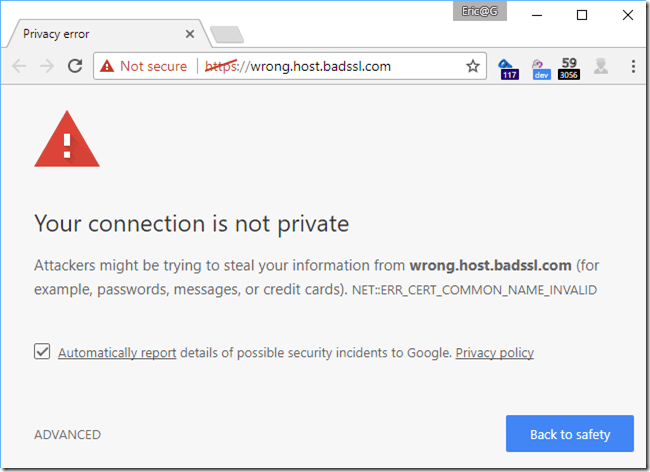
Task: Click the grey profile avatar icon
Action: 601,66
